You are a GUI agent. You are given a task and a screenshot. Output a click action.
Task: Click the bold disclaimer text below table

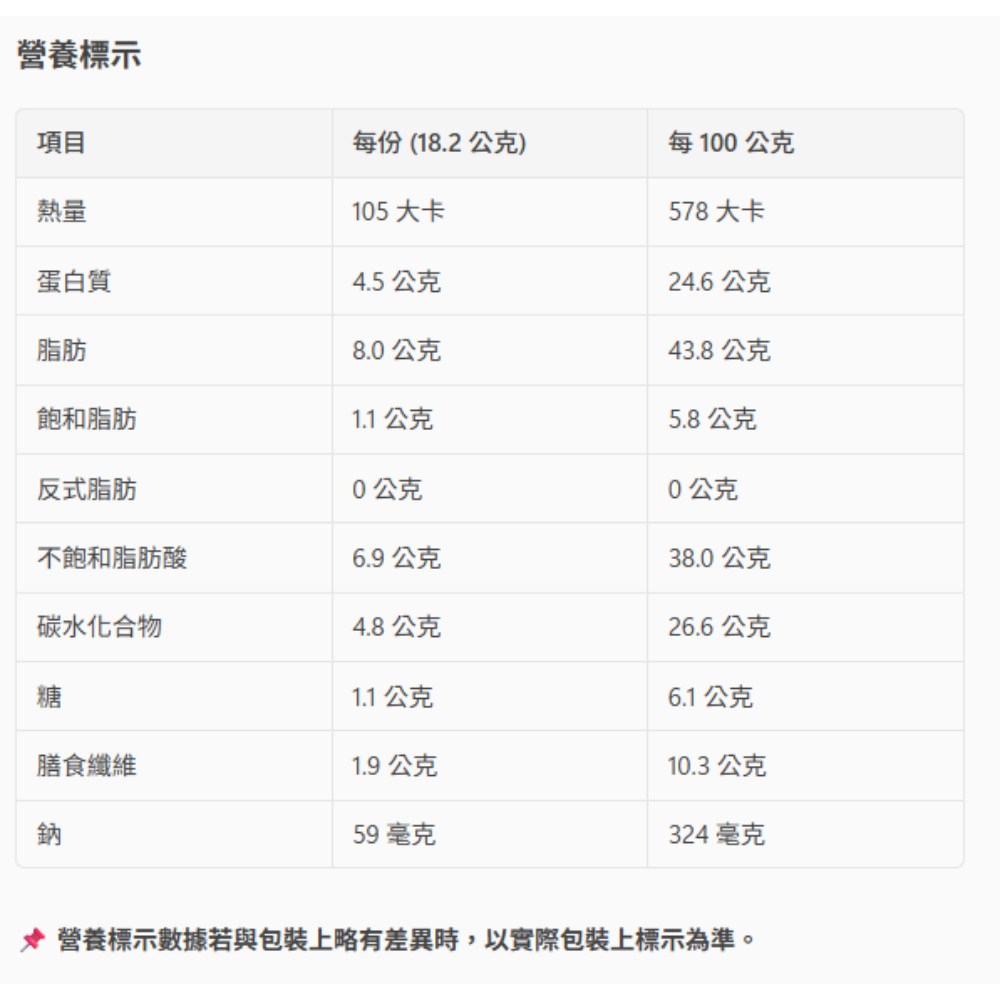[x=408, y=940]
